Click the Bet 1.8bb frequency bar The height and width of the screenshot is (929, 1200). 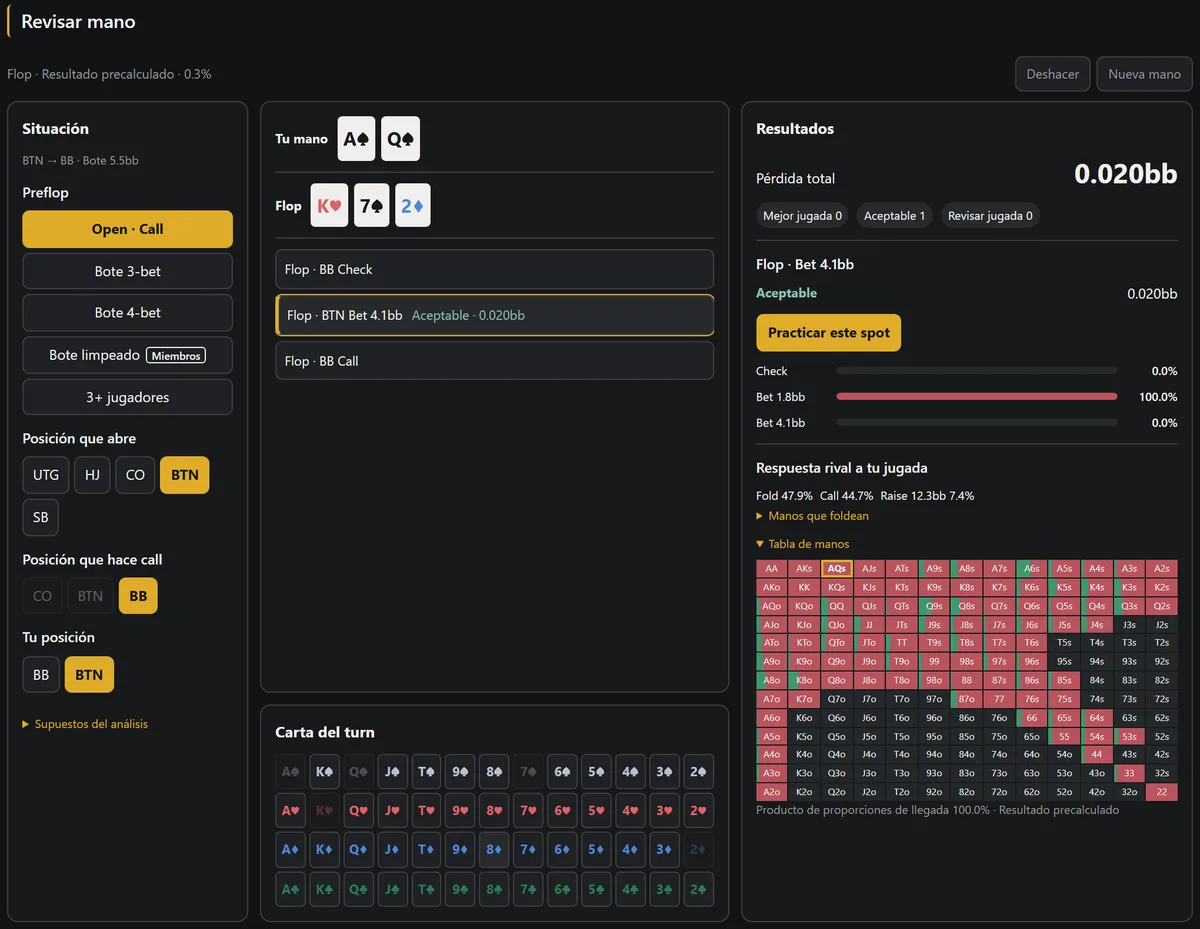977,397
